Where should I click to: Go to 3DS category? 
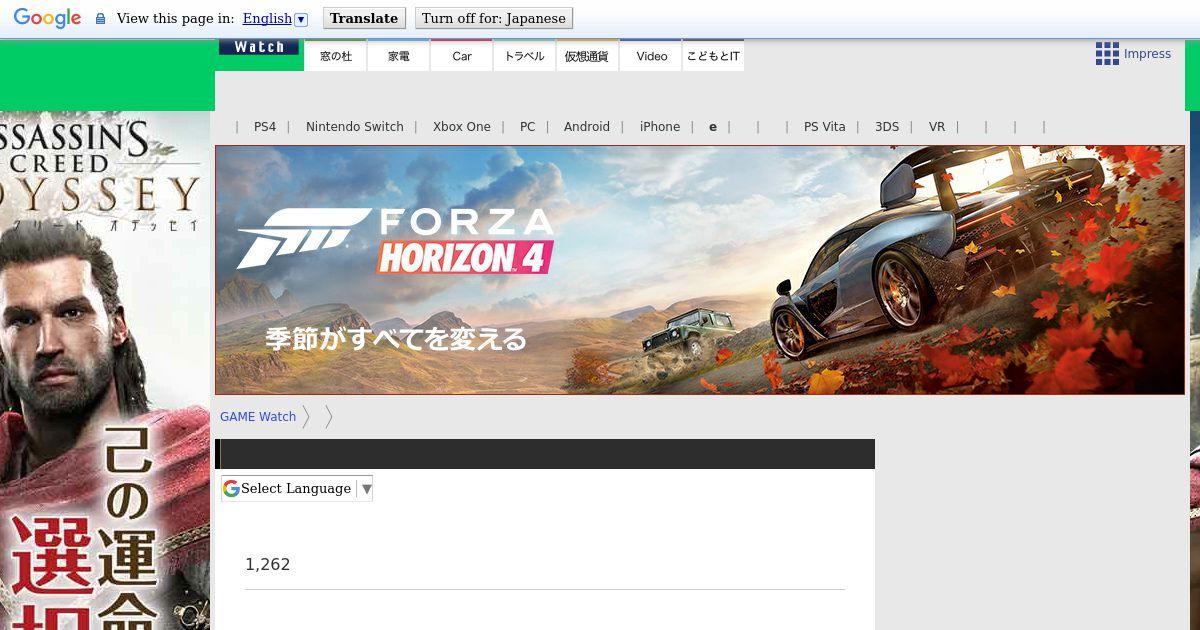click(x=887, y=127)
